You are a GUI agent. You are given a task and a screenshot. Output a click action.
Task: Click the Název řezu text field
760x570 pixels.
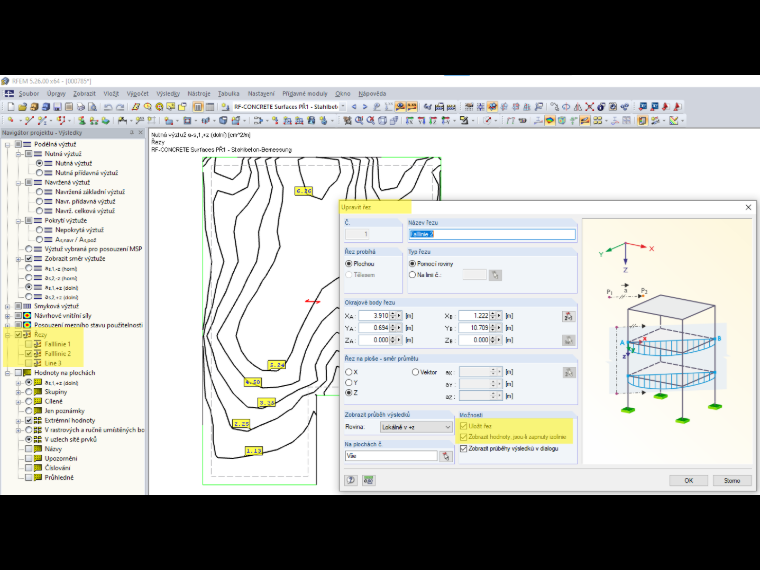(x=492, y=234)
